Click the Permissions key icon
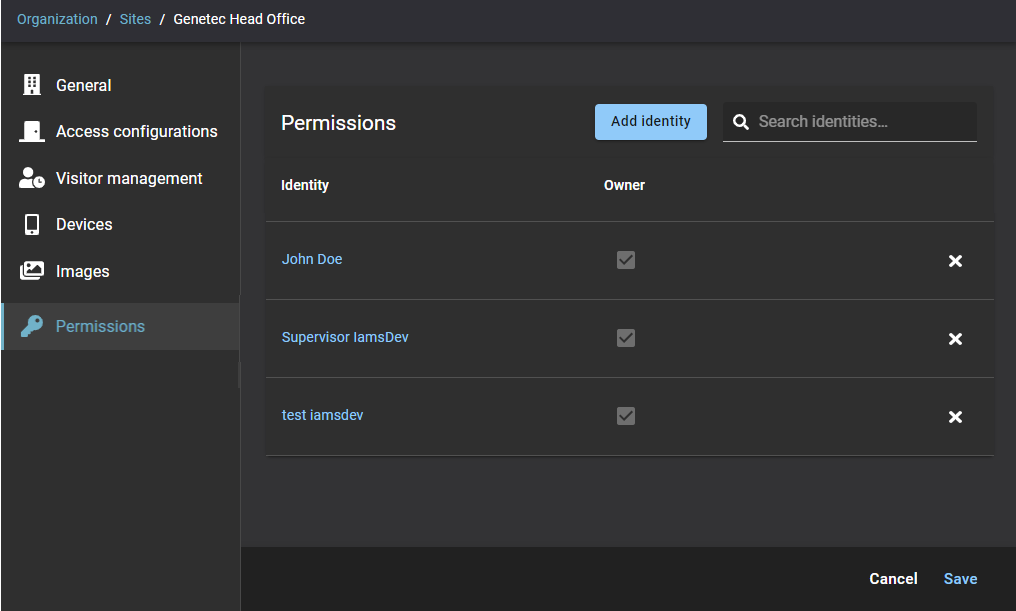Image resolution: width=1016 pixels, height=611 pixels. [x=32, y=326]
